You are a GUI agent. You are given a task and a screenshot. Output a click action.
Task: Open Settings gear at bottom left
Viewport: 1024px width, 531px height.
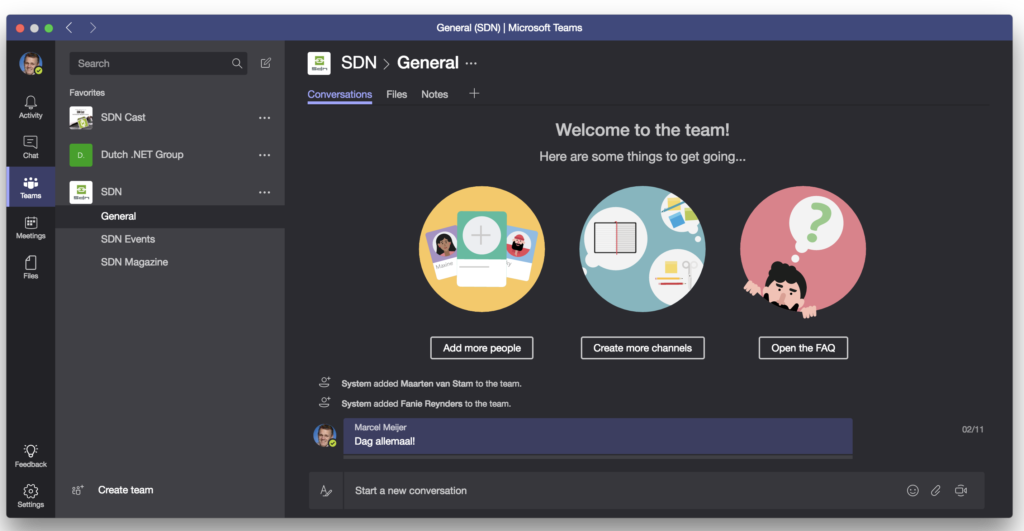(x=31, y=495)
